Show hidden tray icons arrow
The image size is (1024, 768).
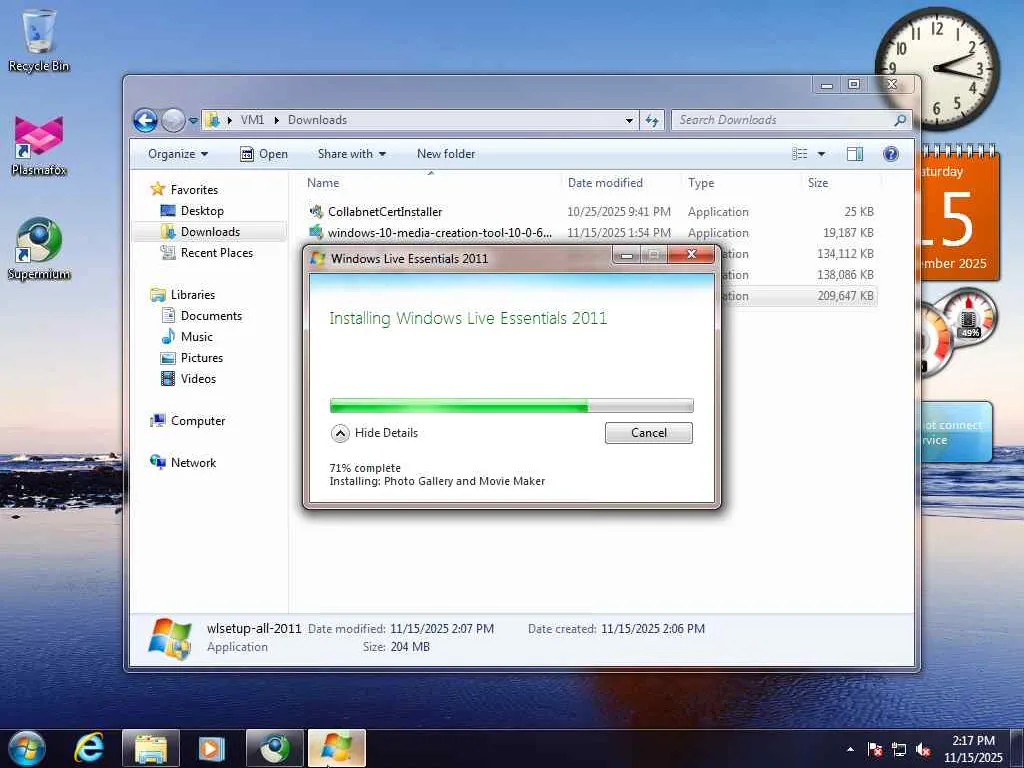pyautogui.click(x=850, y=749)
